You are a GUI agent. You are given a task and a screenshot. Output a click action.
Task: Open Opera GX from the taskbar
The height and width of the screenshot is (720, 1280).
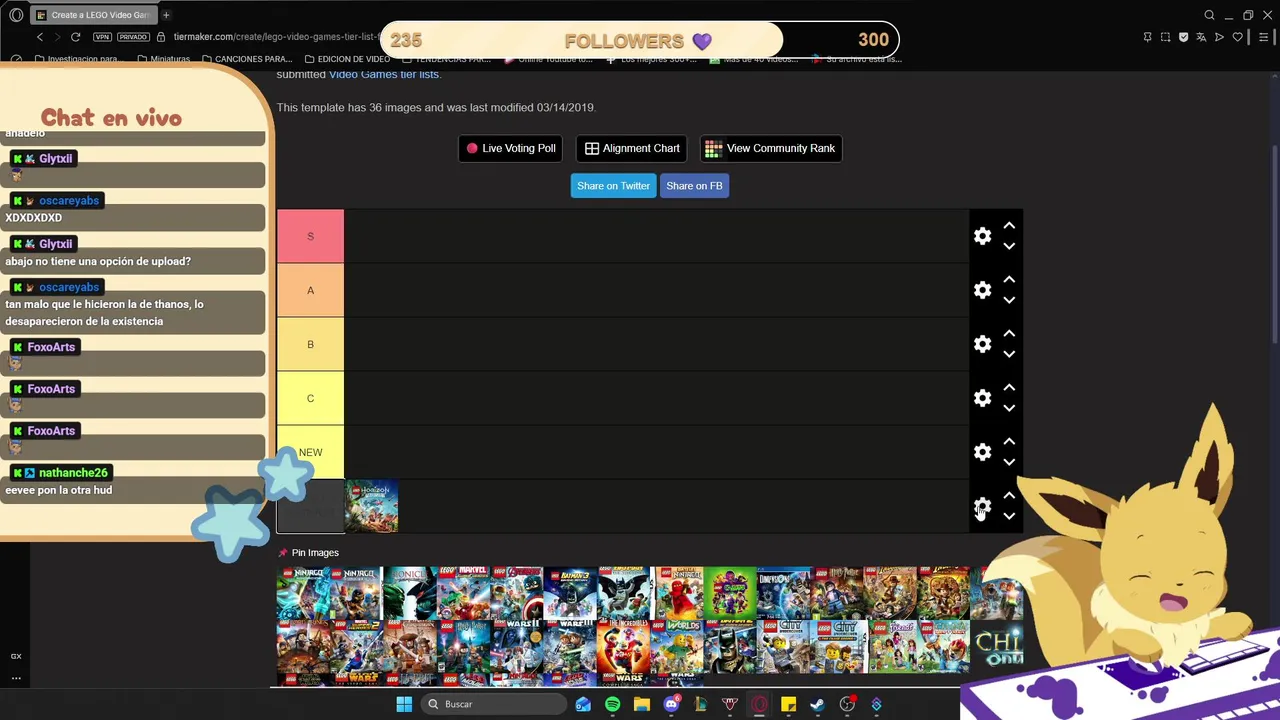click(x=759, y=704)
